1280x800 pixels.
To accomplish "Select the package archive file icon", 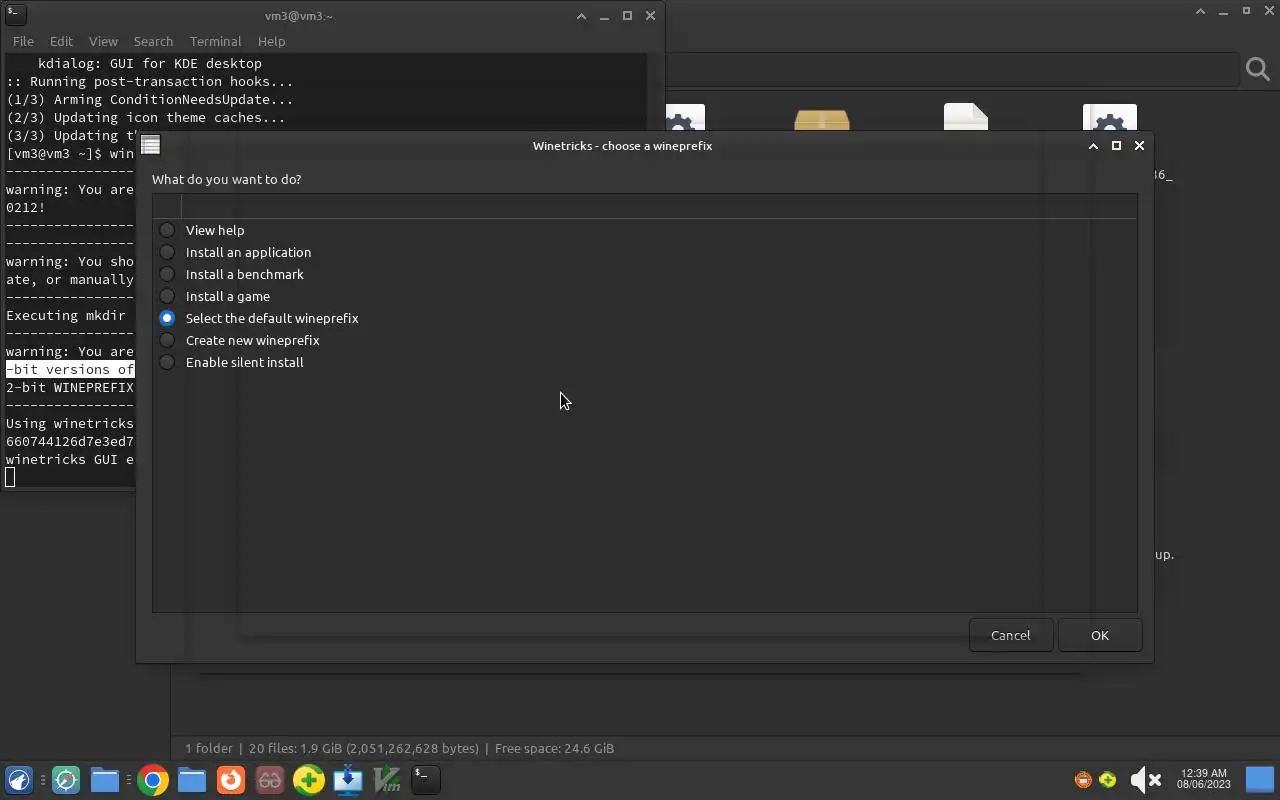I will (822, 119).
